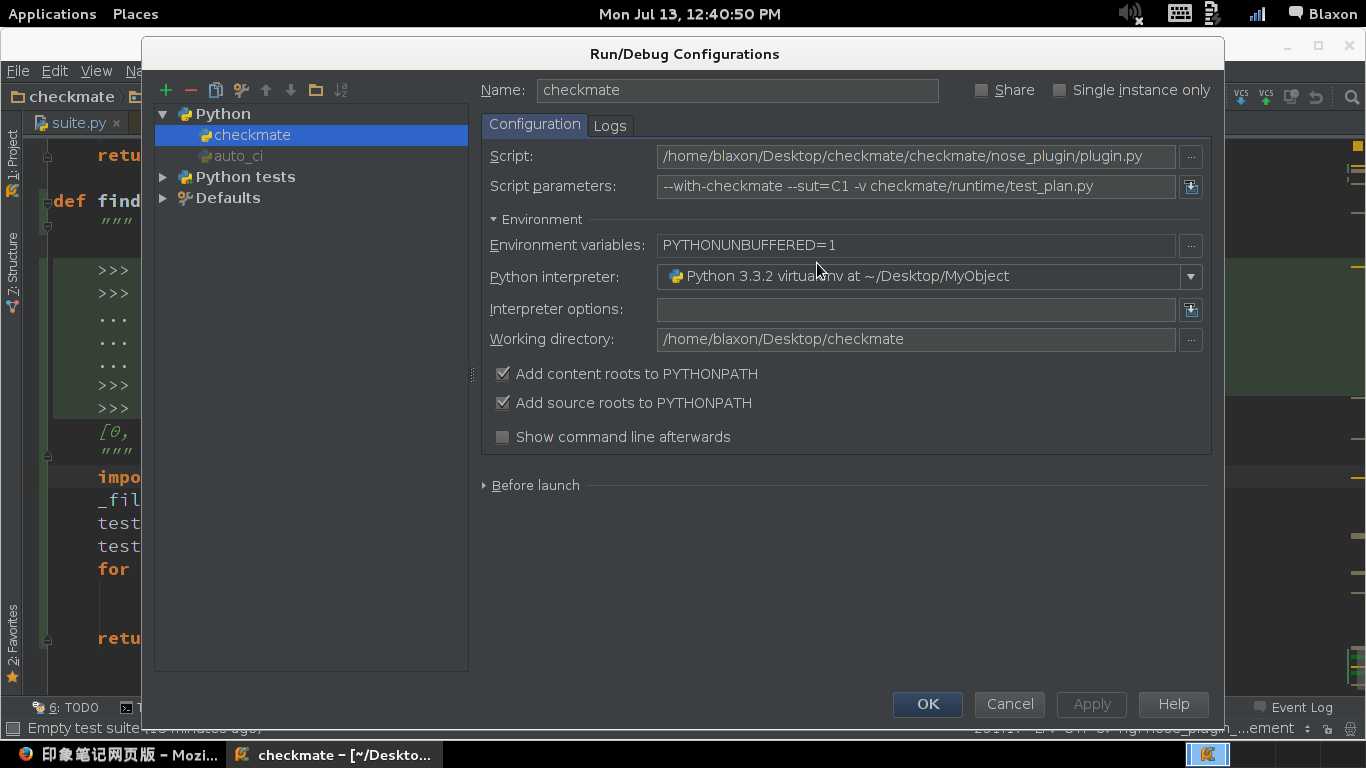Open the Places menu

pyautogui.click(x=135, y=14)
